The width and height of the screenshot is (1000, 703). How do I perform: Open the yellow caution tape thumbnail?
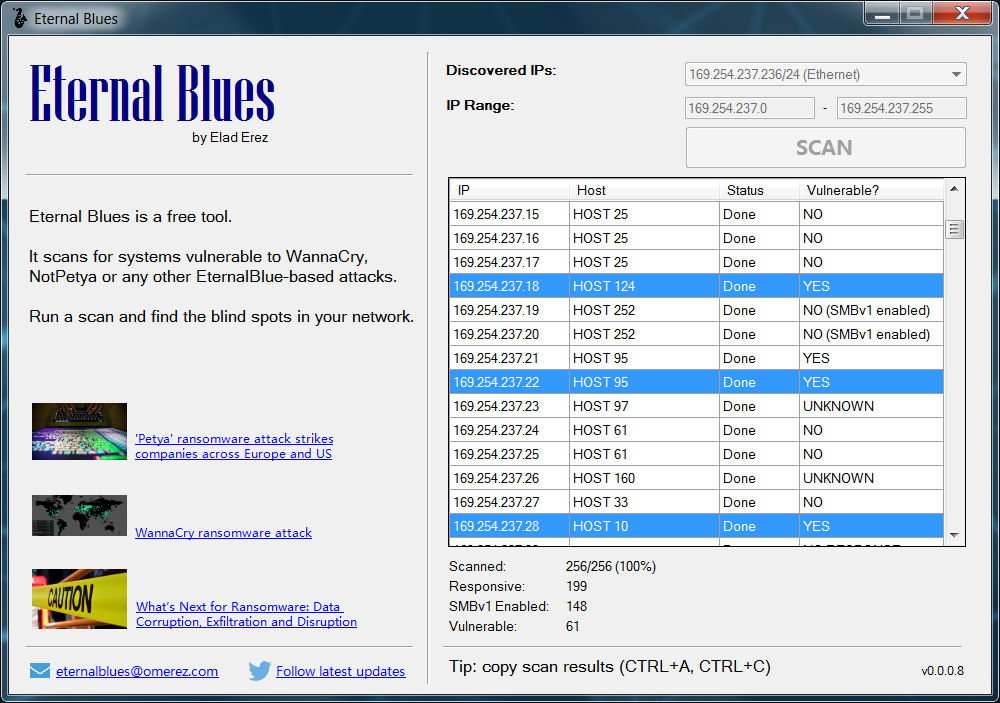pyautogui.click(x=79, y=599)
